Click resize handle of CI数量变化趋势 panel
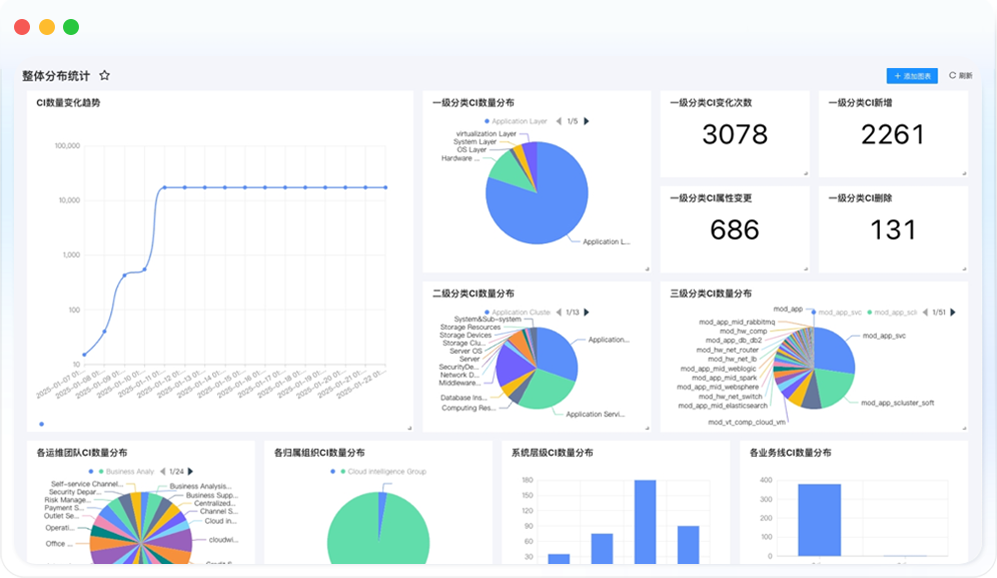Screen dimensions: 997x578 pos(409,428)
